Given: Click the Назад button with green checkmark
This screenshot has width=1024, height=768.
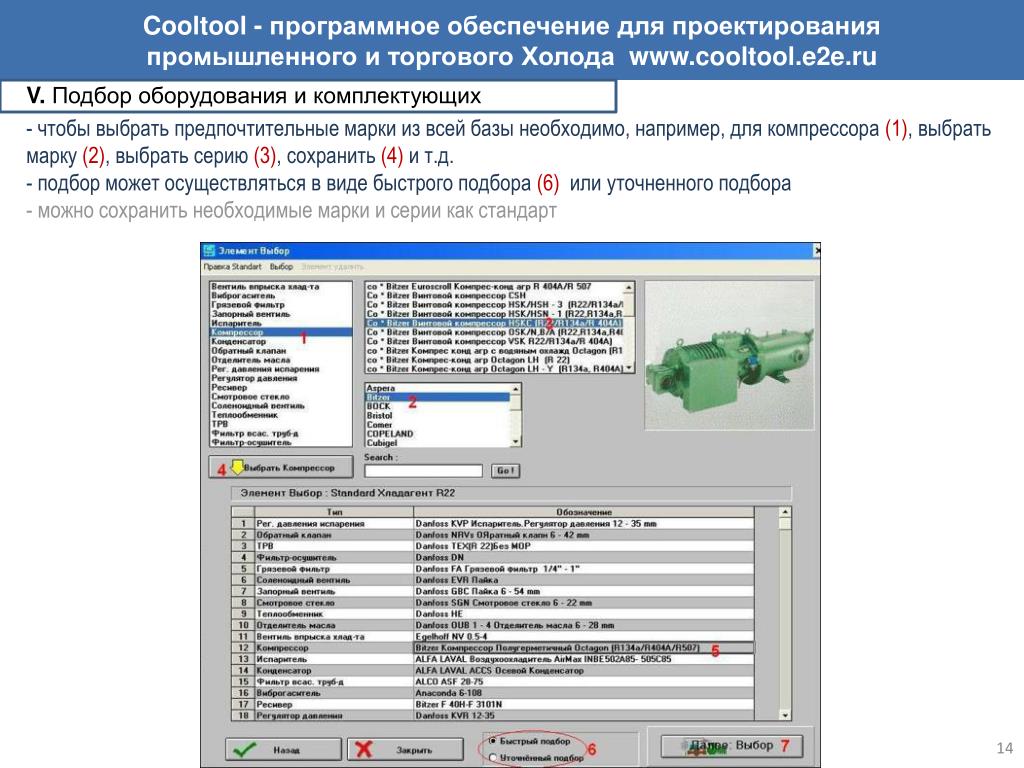Looking at the screenshot, I should click(x=283, y=750).
